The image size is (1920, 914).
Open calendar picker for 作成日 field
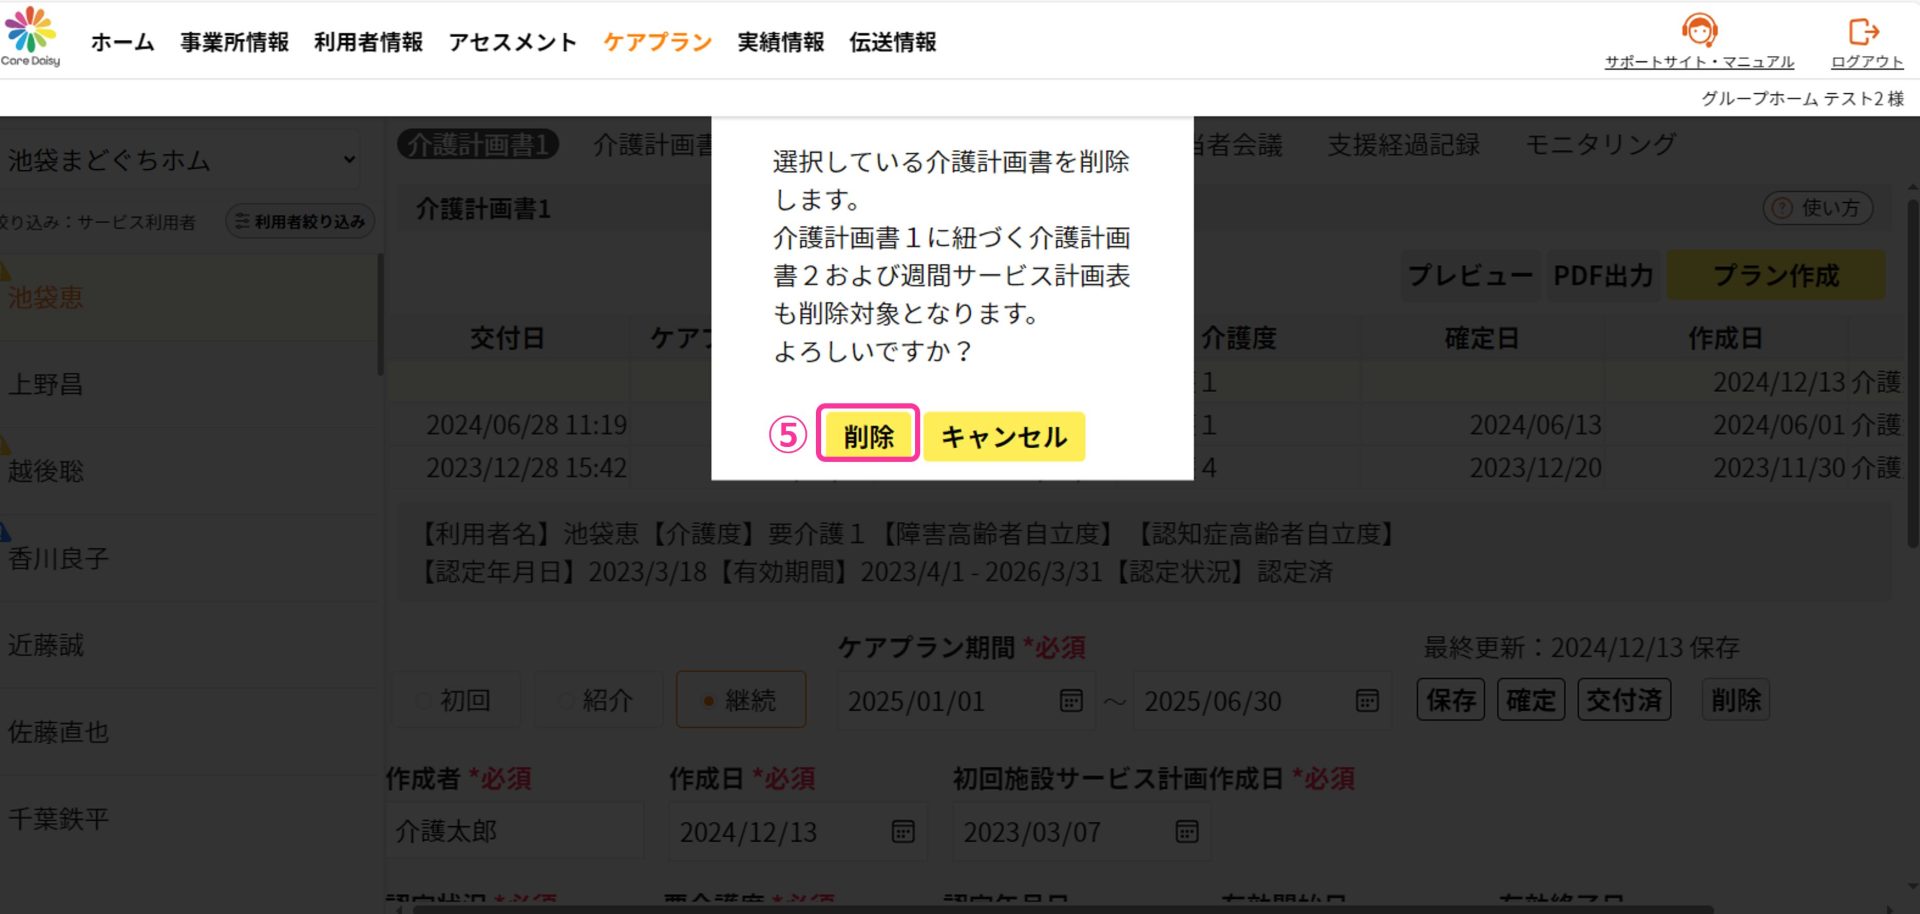903,831
